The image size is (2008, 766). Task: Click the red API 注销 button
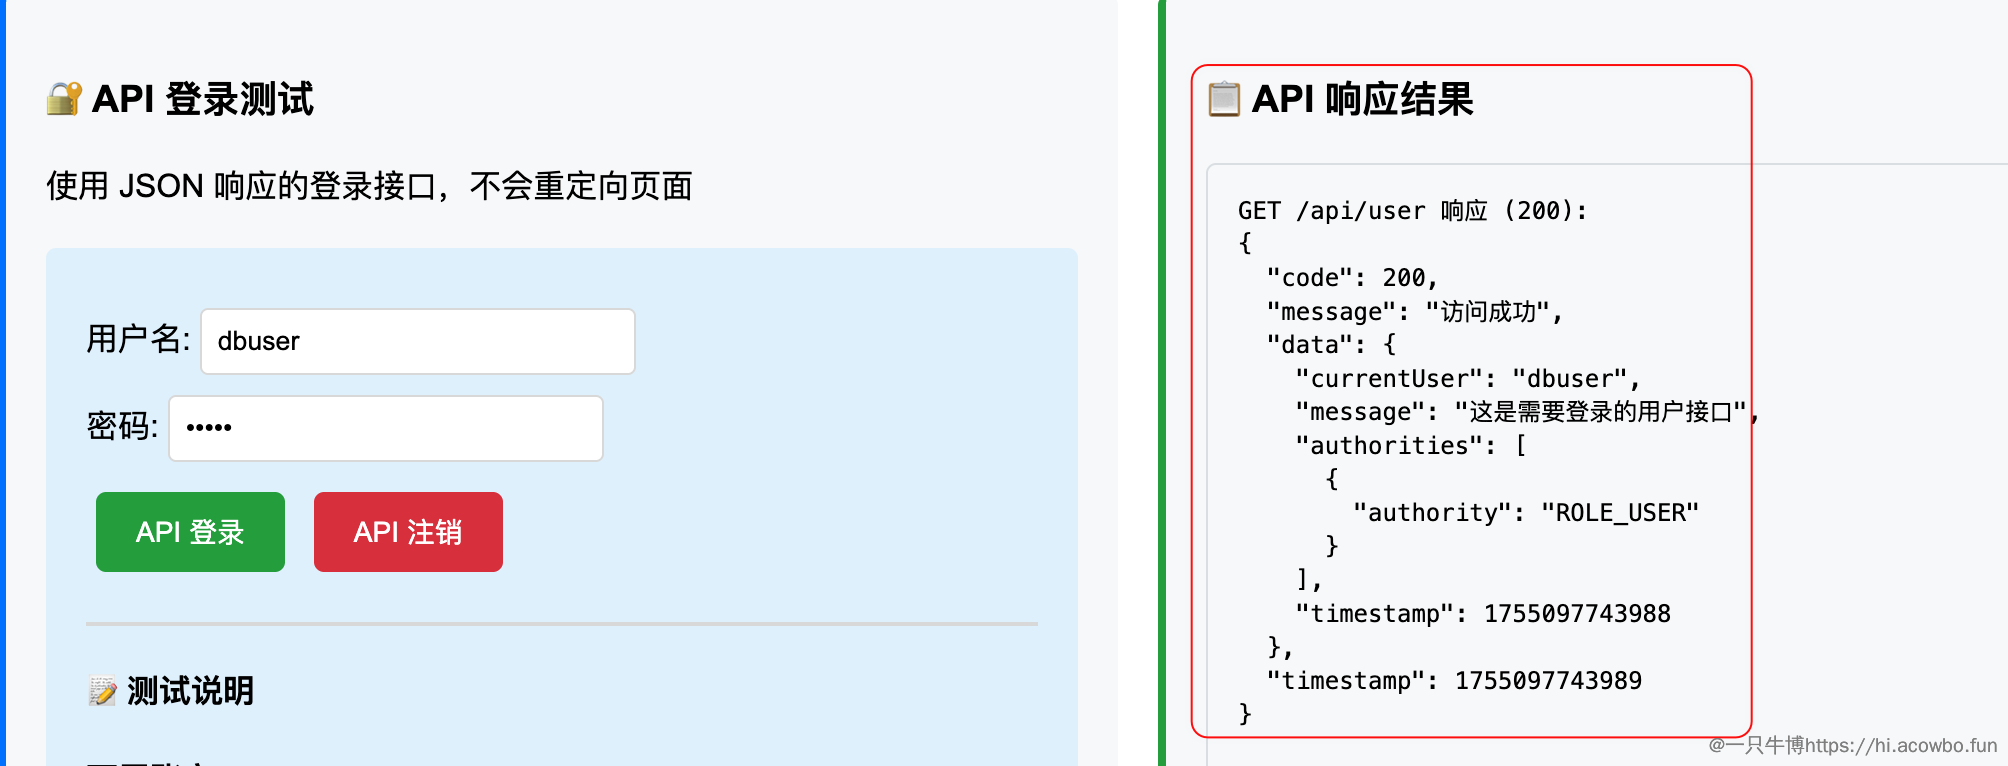tap(408, 532)
